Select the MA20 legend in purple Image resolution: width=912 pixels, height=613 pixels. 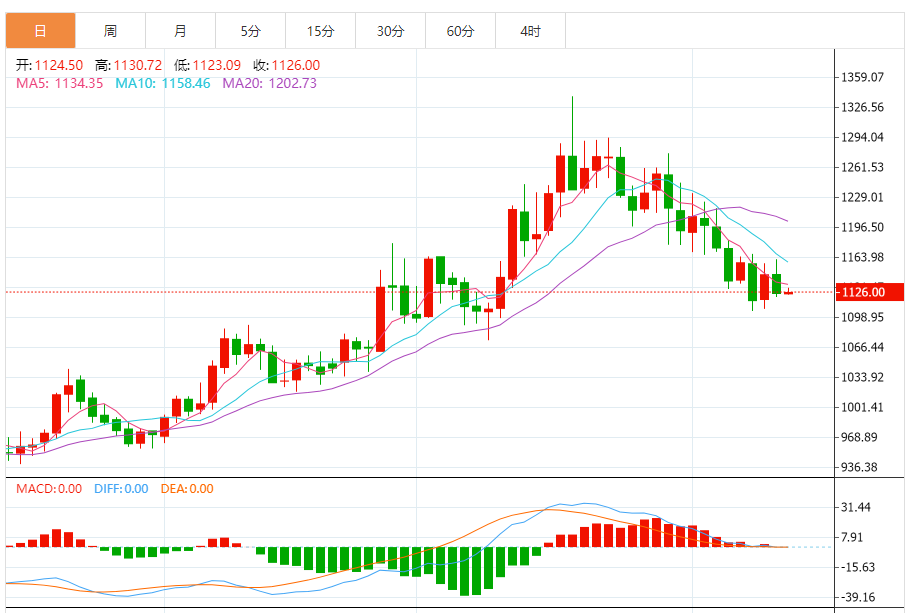(269, 83)
